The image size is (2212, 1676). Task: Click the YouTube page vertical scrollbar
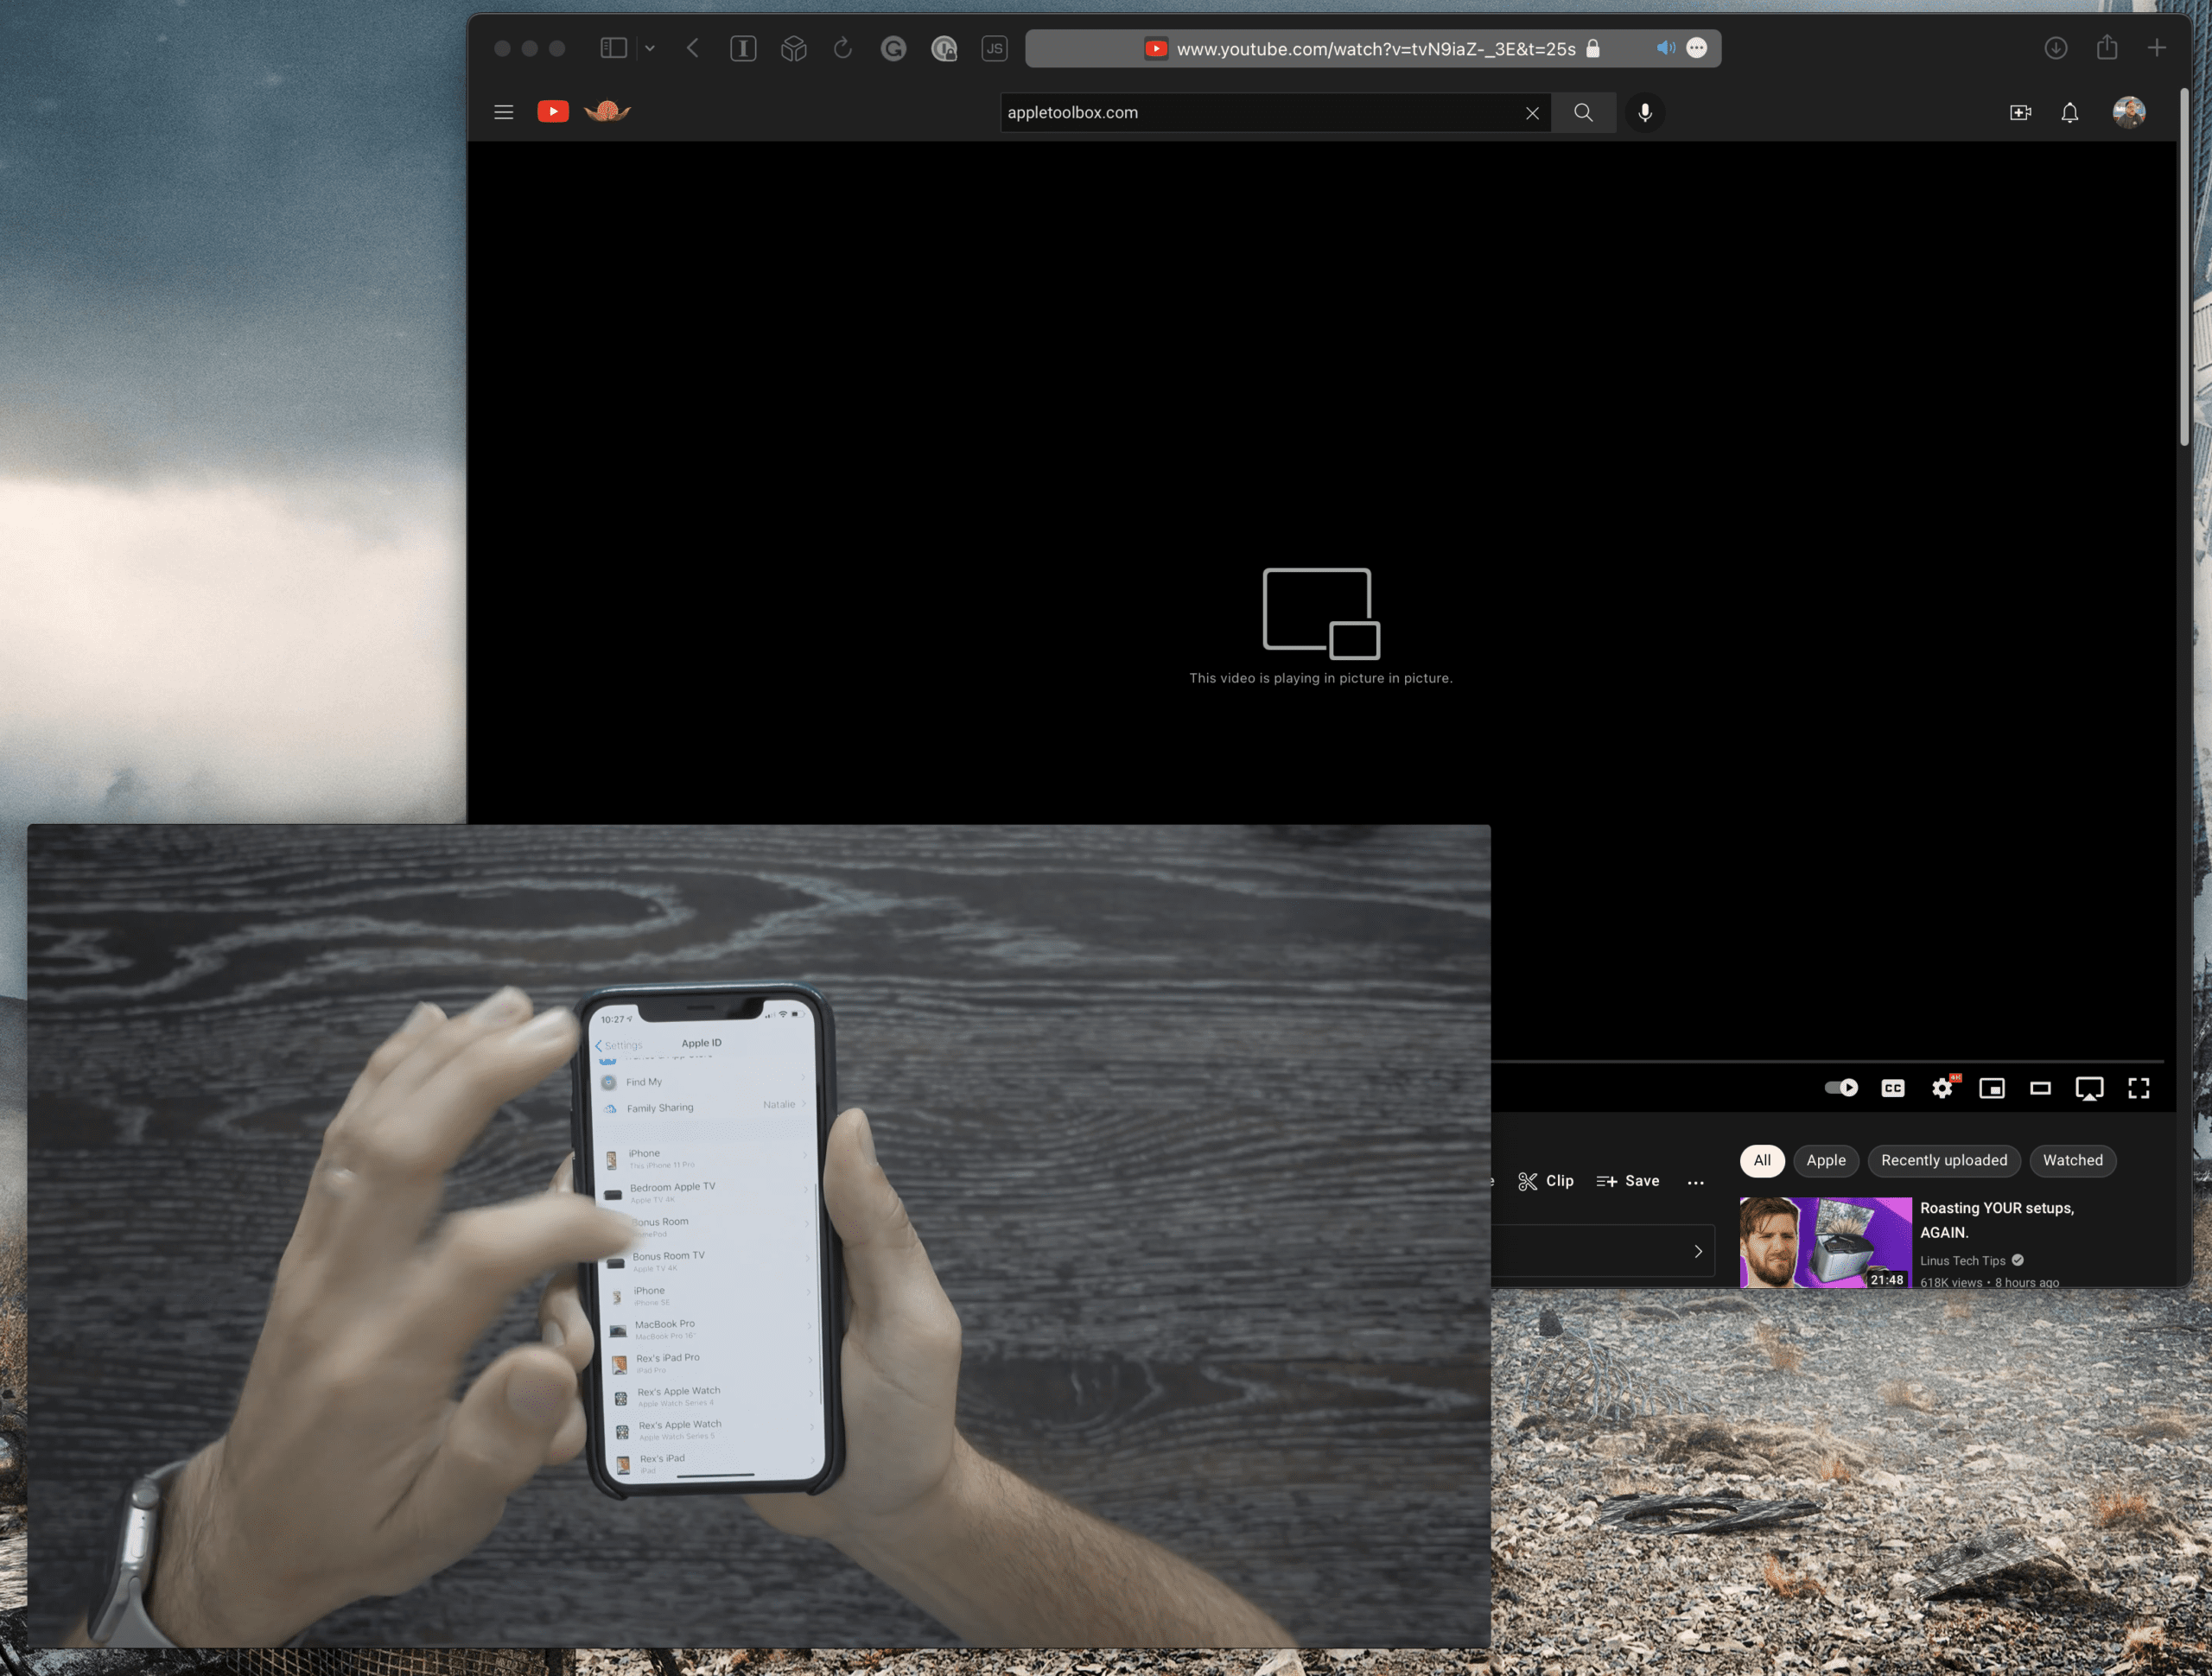click(x=2184, y=266)
